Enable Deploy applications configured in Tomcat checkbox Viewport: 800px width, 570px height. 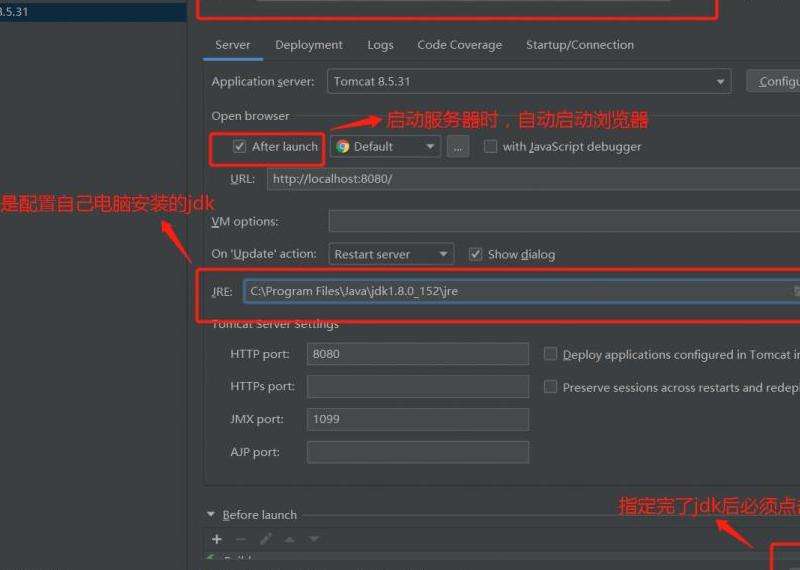pyautogui.click(x=550, y=354)
